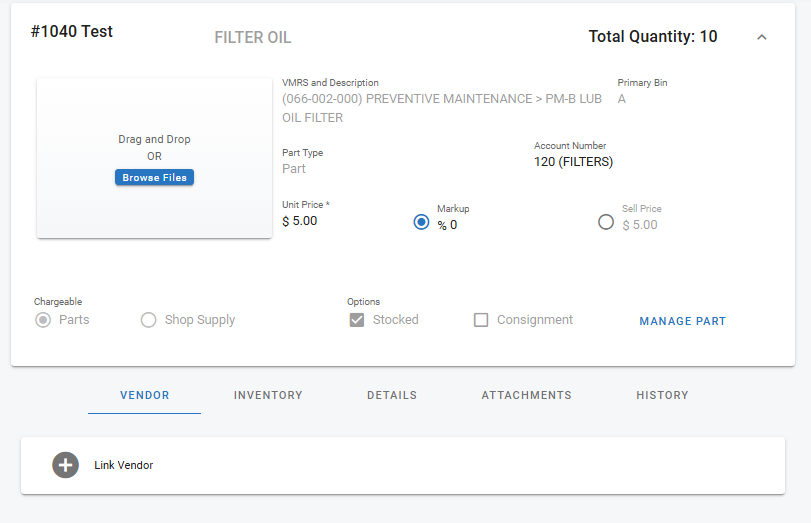Open the Inventory tab
Image resolution: width=811 pixels, height=523 pixels.
(268, 395)
